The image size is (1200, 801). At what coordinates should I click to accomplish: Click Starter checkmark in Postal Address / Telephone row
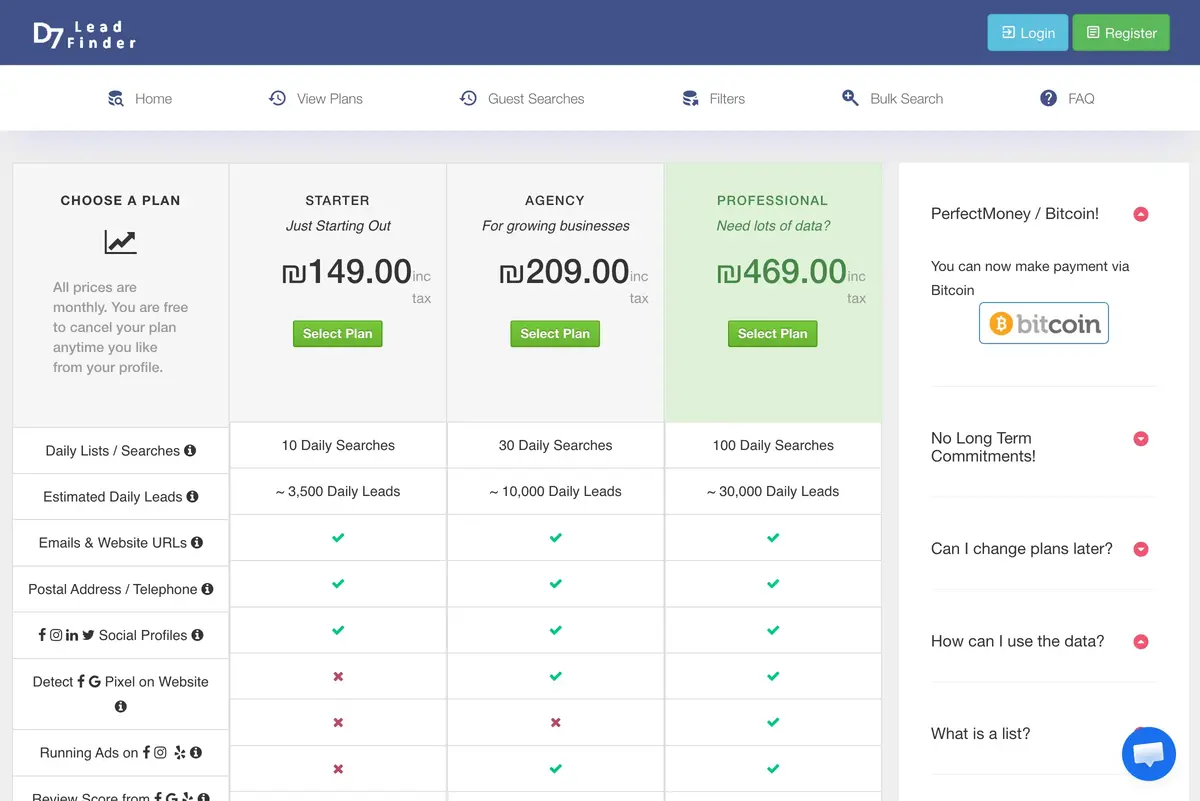pyautogui.click(x=338, y=584)
